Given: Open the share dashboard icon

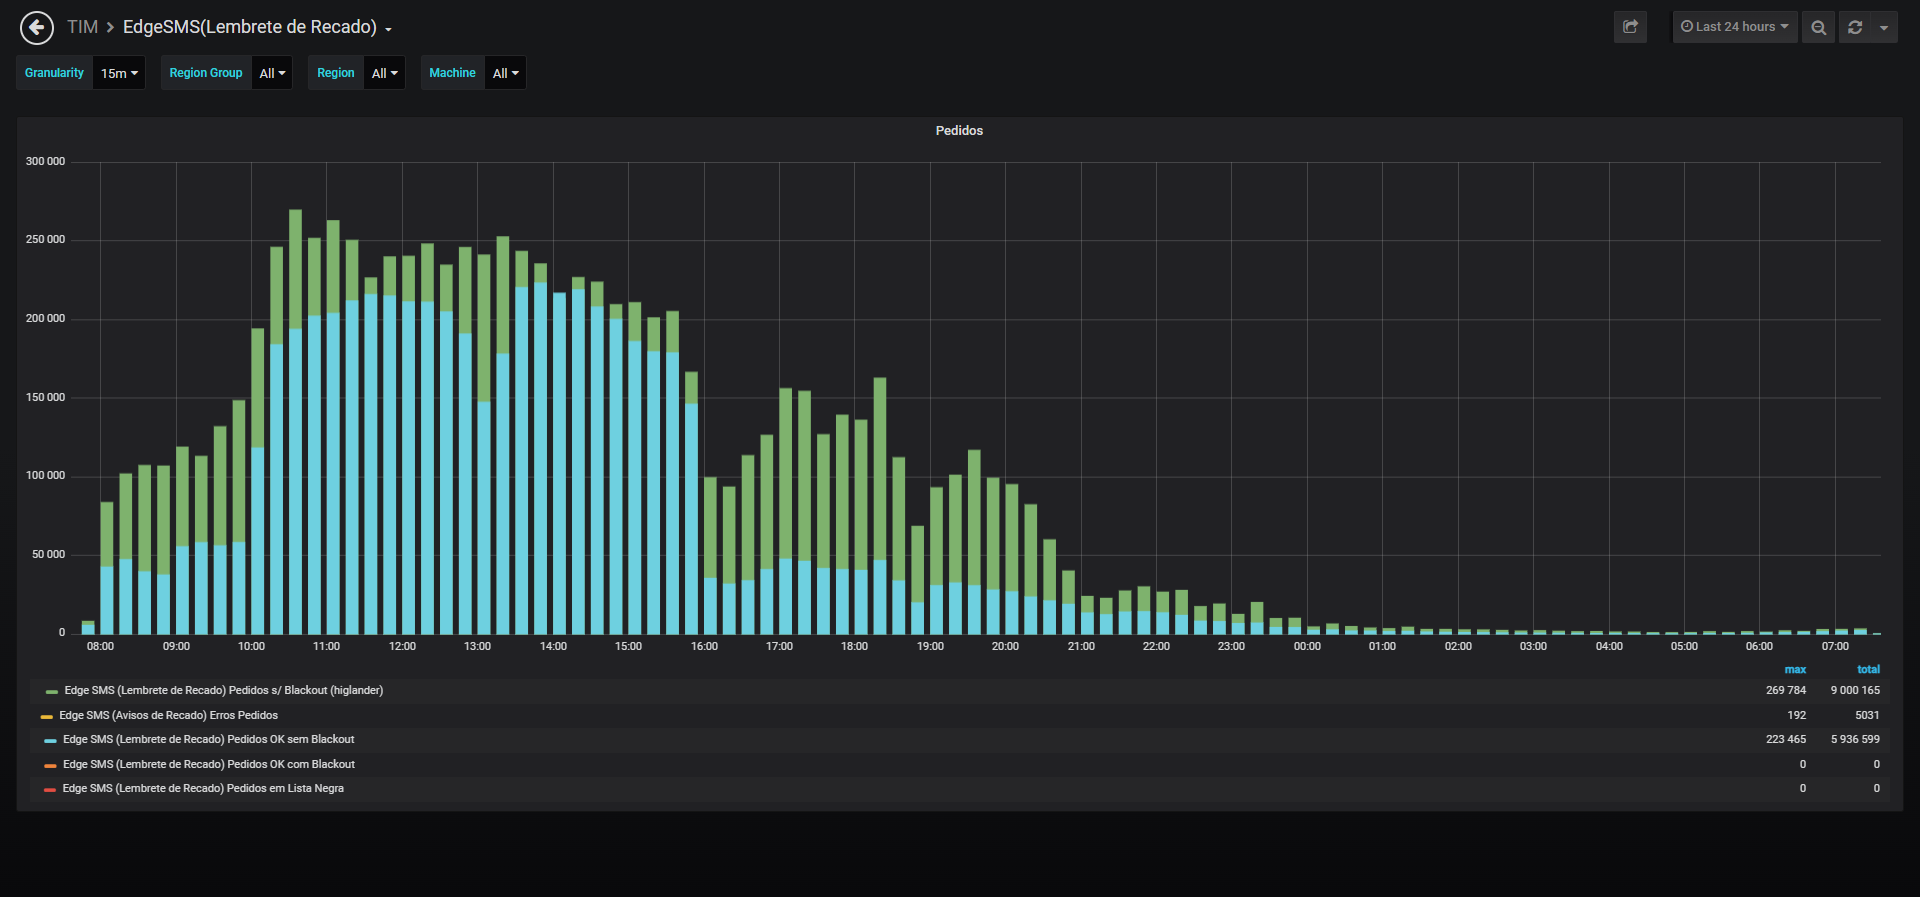Looking at the screenshot, I should click(x=1630, y=27).
